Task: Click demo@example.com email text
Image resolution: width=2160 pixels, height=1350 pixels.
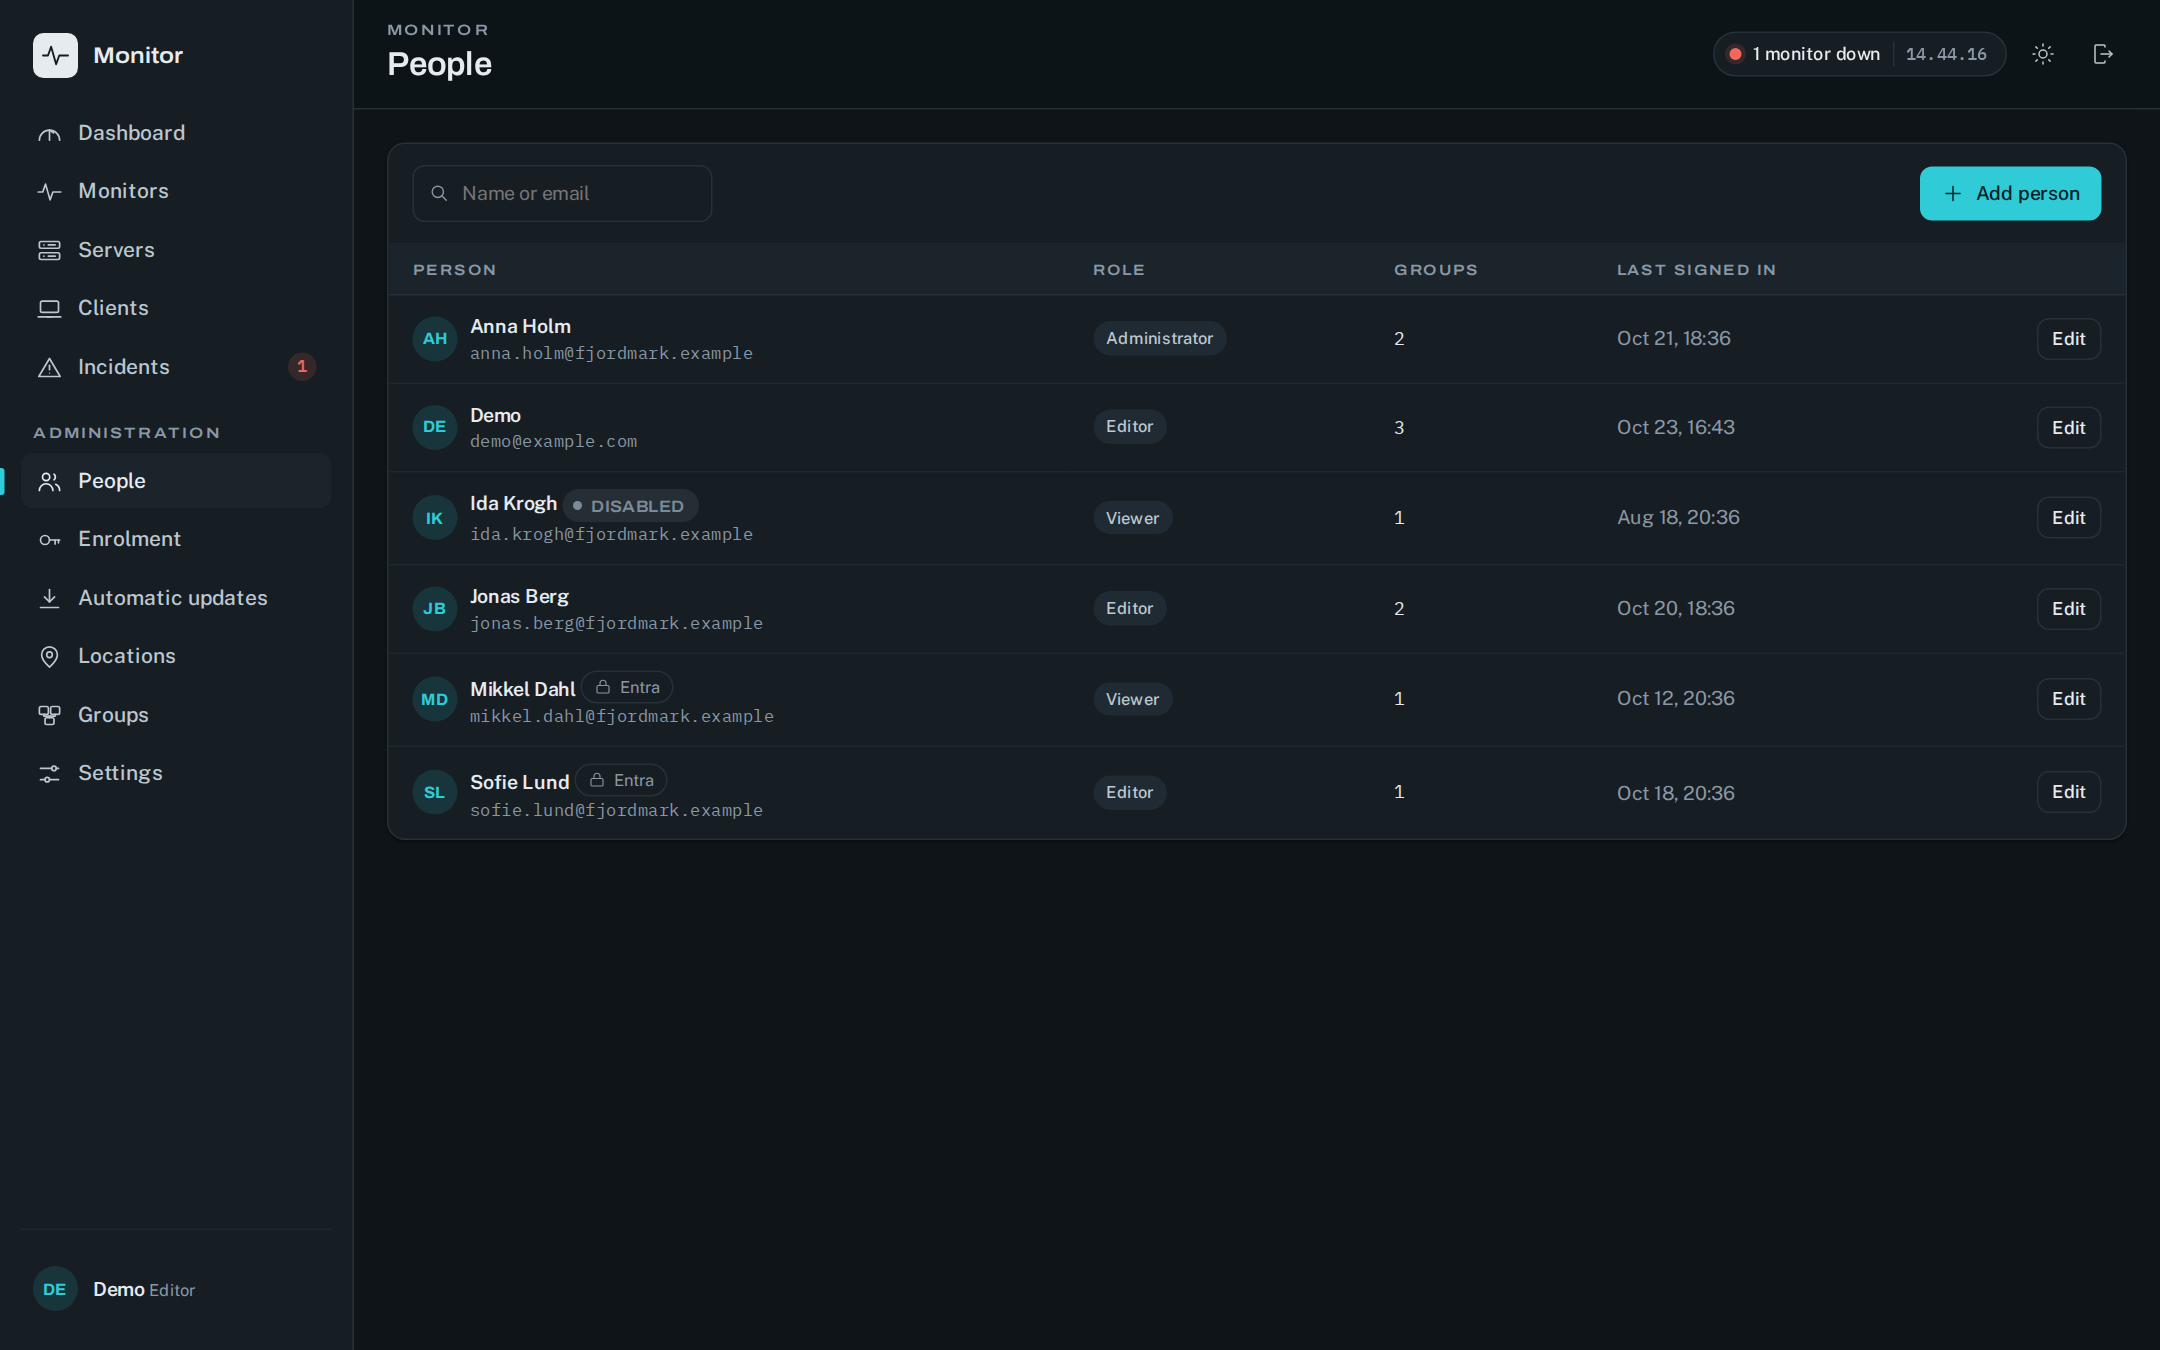Action: pyautogui.click(x=553, y=441)
